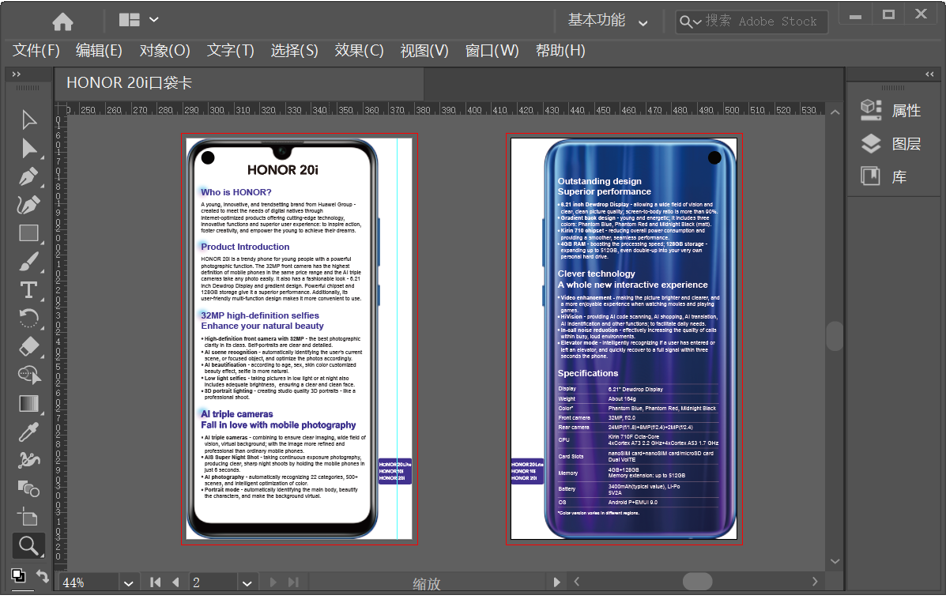Click the vertical scrollbar down arrow

coord(835,561)
